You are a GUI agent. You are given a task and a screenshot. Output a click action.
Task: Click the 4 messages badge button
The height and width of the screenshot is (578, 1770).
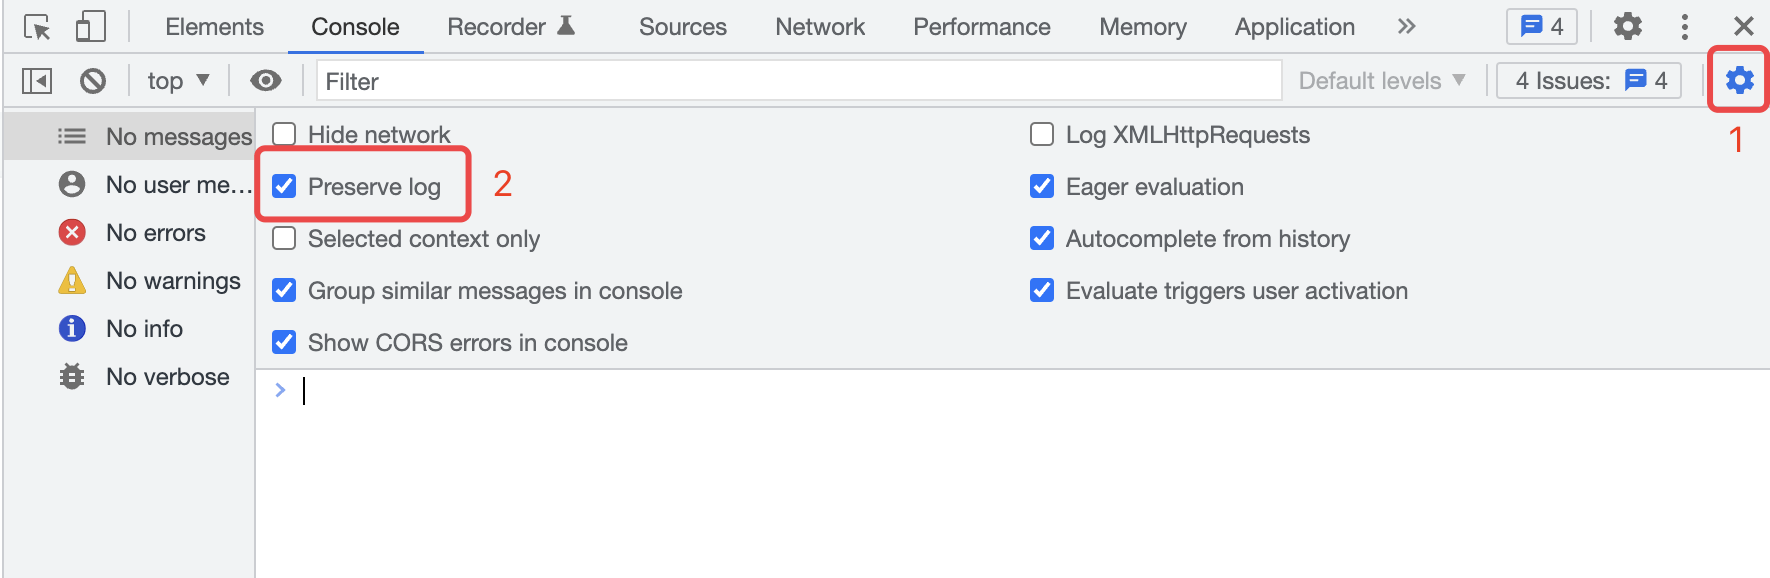[x=1541, y=27]
